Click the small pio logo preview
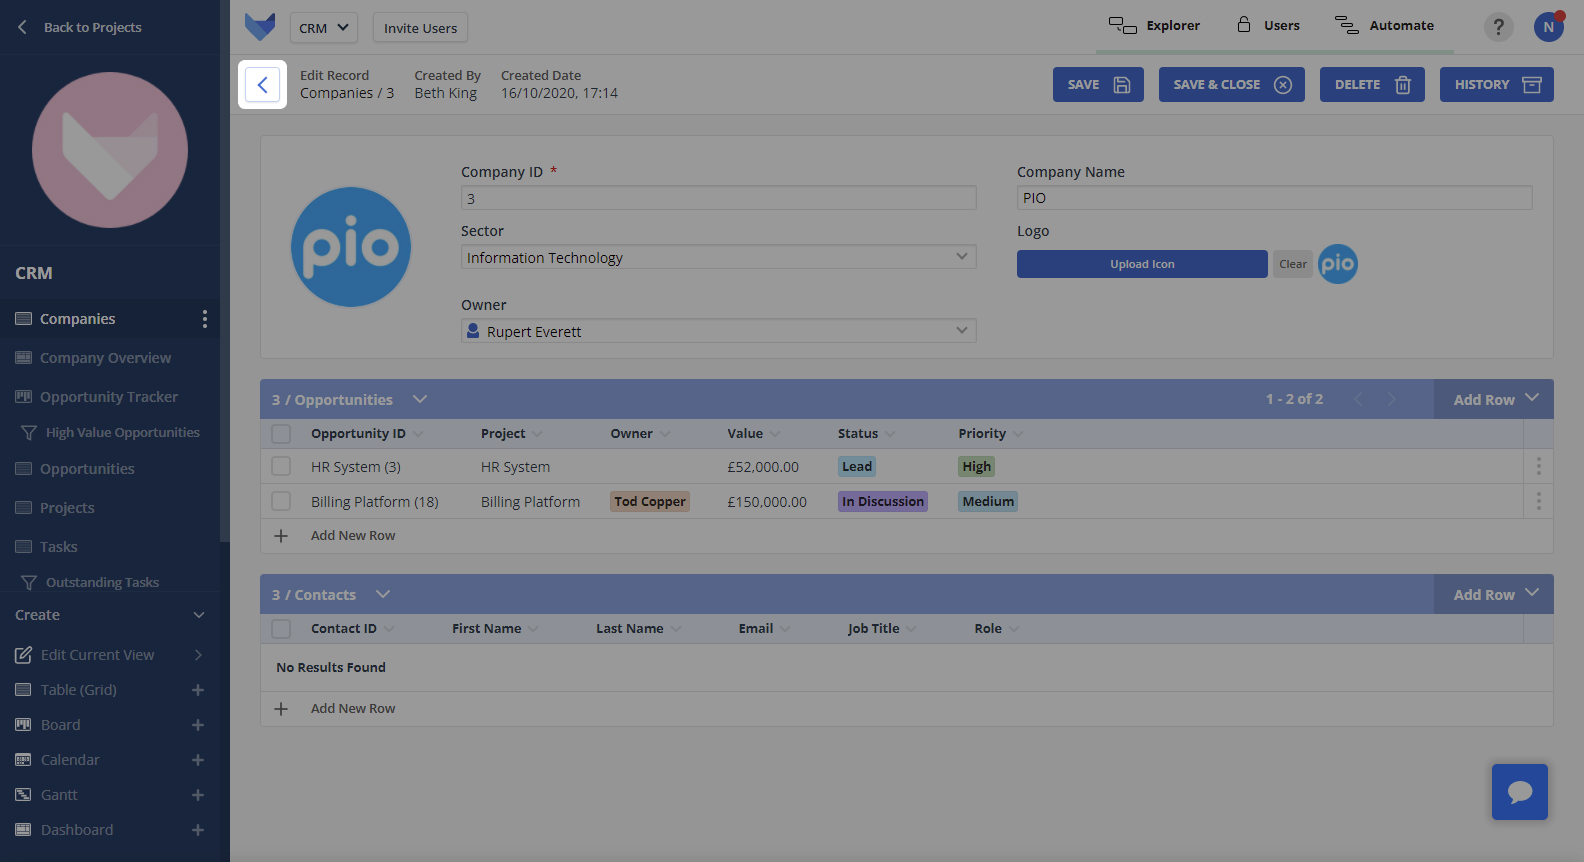 1338,264
